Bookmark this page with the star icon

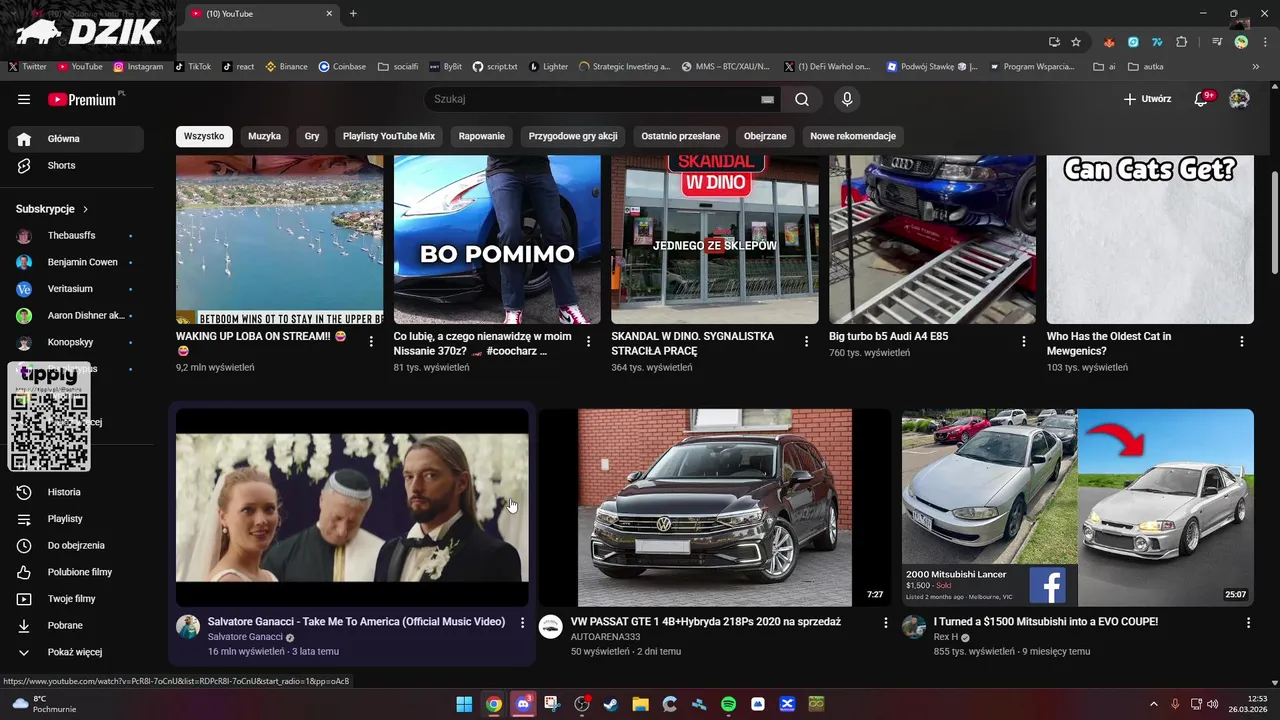point(1076,42)
